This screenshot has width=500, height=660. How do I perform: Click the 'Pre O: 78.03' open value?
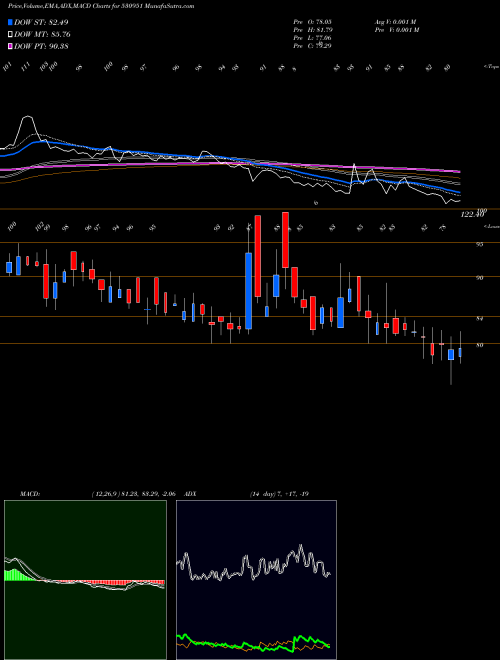313,21
